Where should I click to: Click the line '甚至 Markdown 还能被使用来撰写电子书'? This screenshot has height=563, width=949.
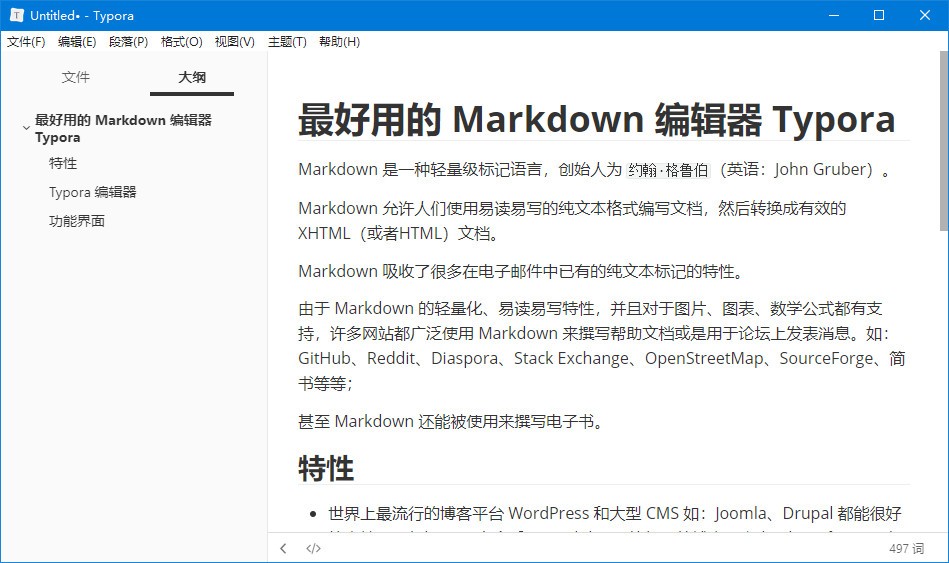pos(452,421)
